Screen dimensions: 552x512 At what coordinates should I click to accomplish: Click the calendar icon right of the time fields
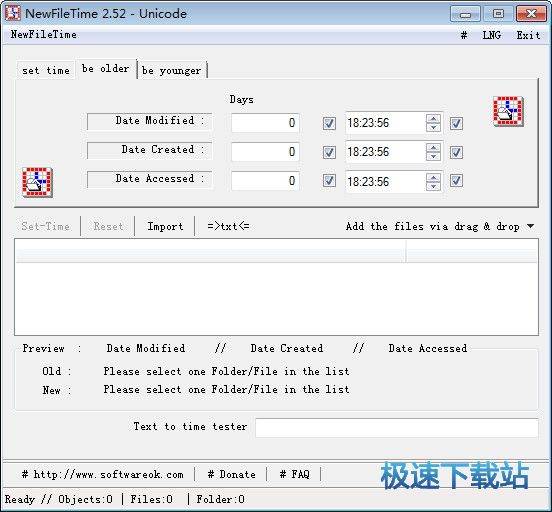508,111
